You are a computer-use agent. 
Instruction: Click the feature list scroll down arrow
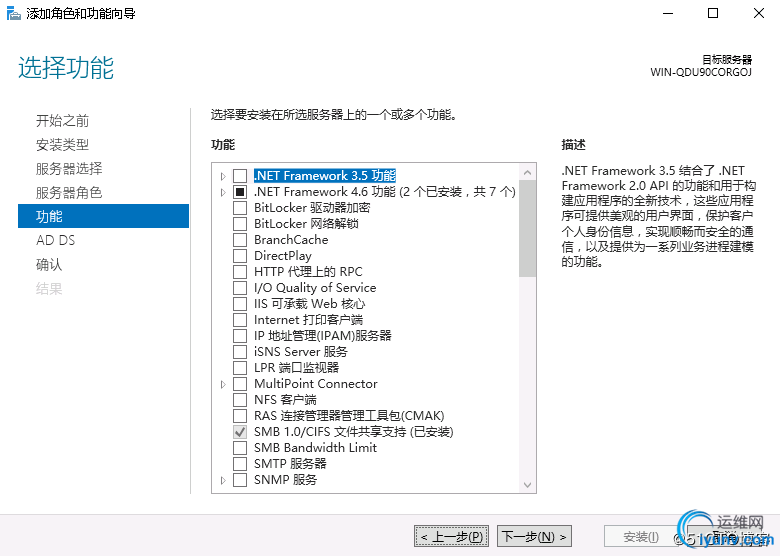coord(527,485)
